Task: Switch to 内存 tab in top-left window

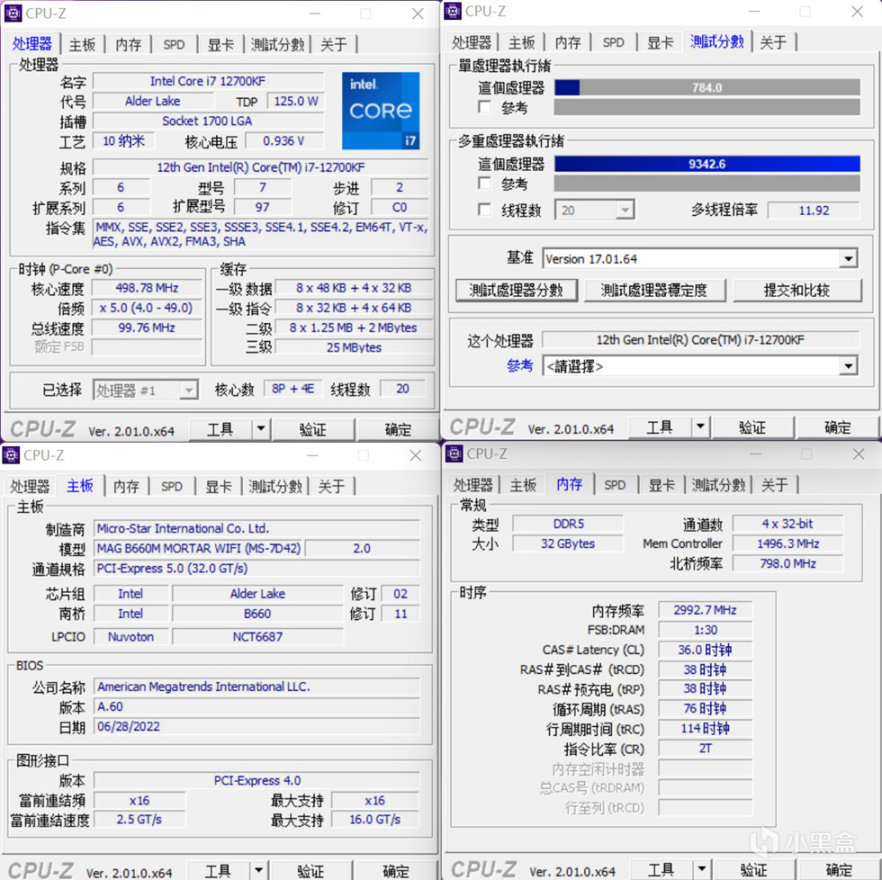Action: pyautogui.click(x=129, y=44)
